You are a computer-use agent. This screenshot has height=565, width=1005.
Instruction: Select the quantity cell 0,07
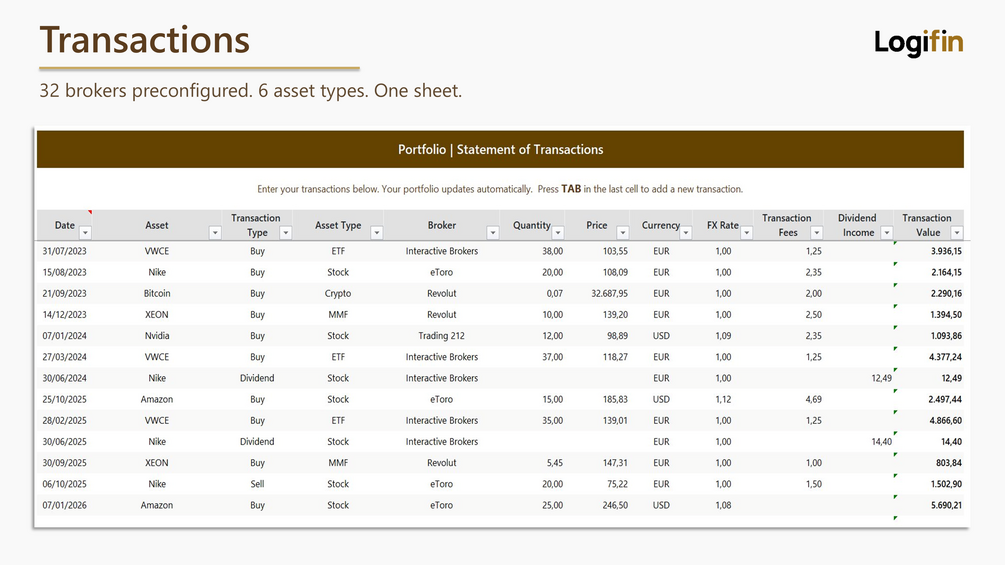(x=554, y=293)
